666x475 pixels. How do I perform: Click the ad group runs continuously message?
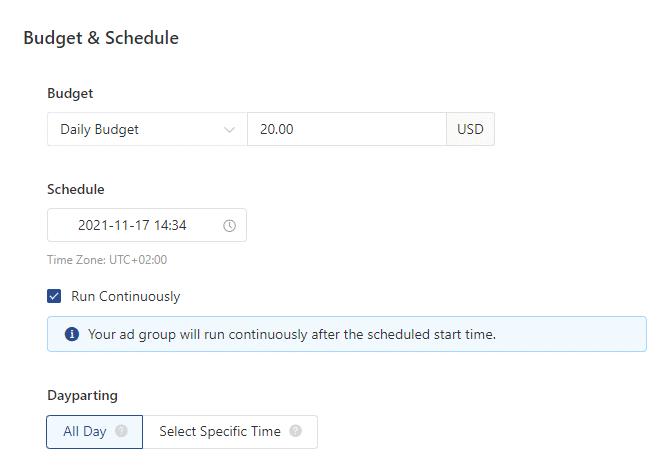pyautogui.click(x=293, y=334)
